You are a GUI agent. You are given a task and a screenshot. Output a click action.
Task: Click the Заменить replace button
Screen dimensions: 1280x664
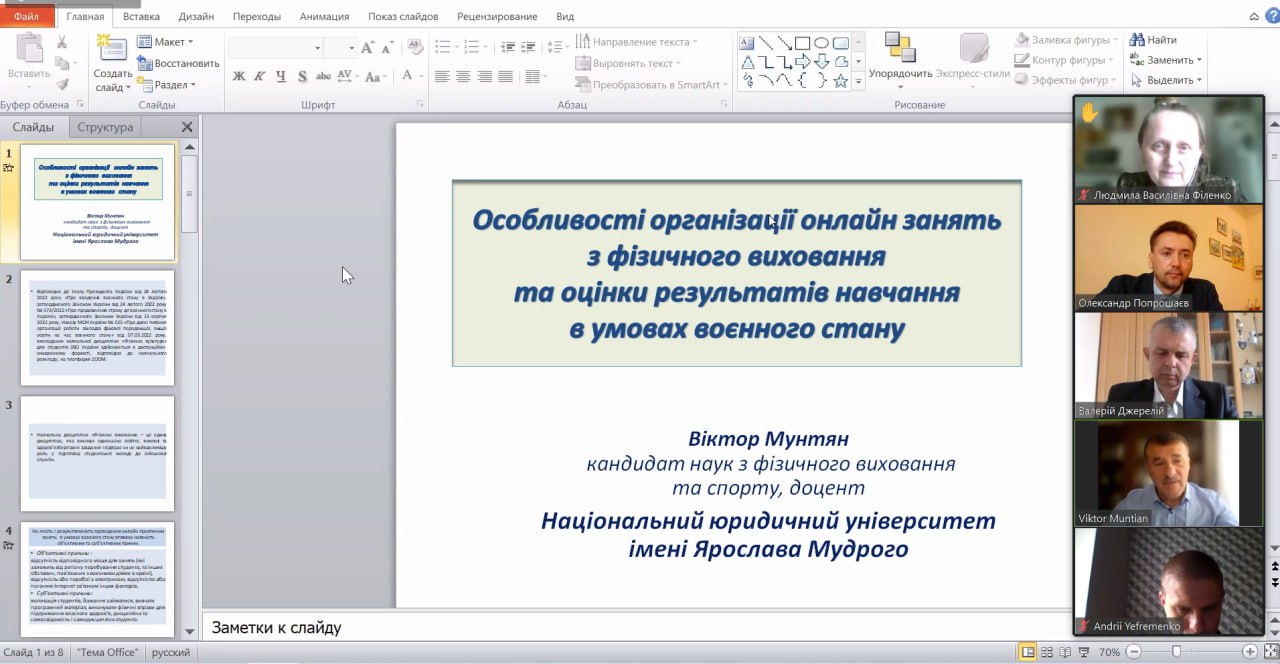[x=1166, y=60]
